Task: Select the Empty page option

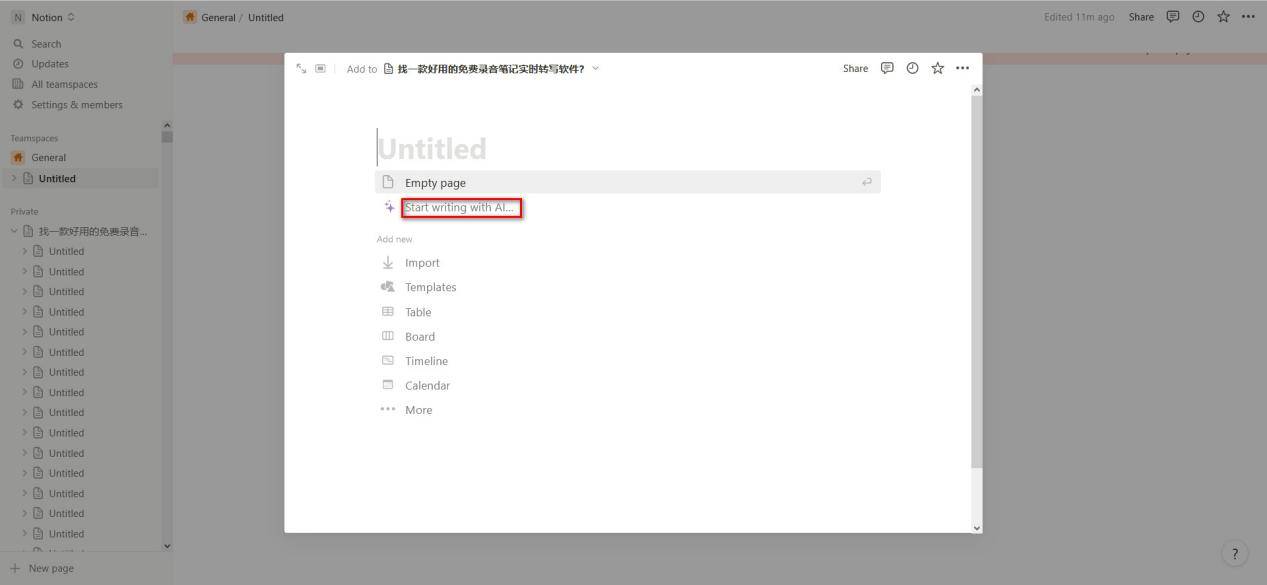Action: 435,183
